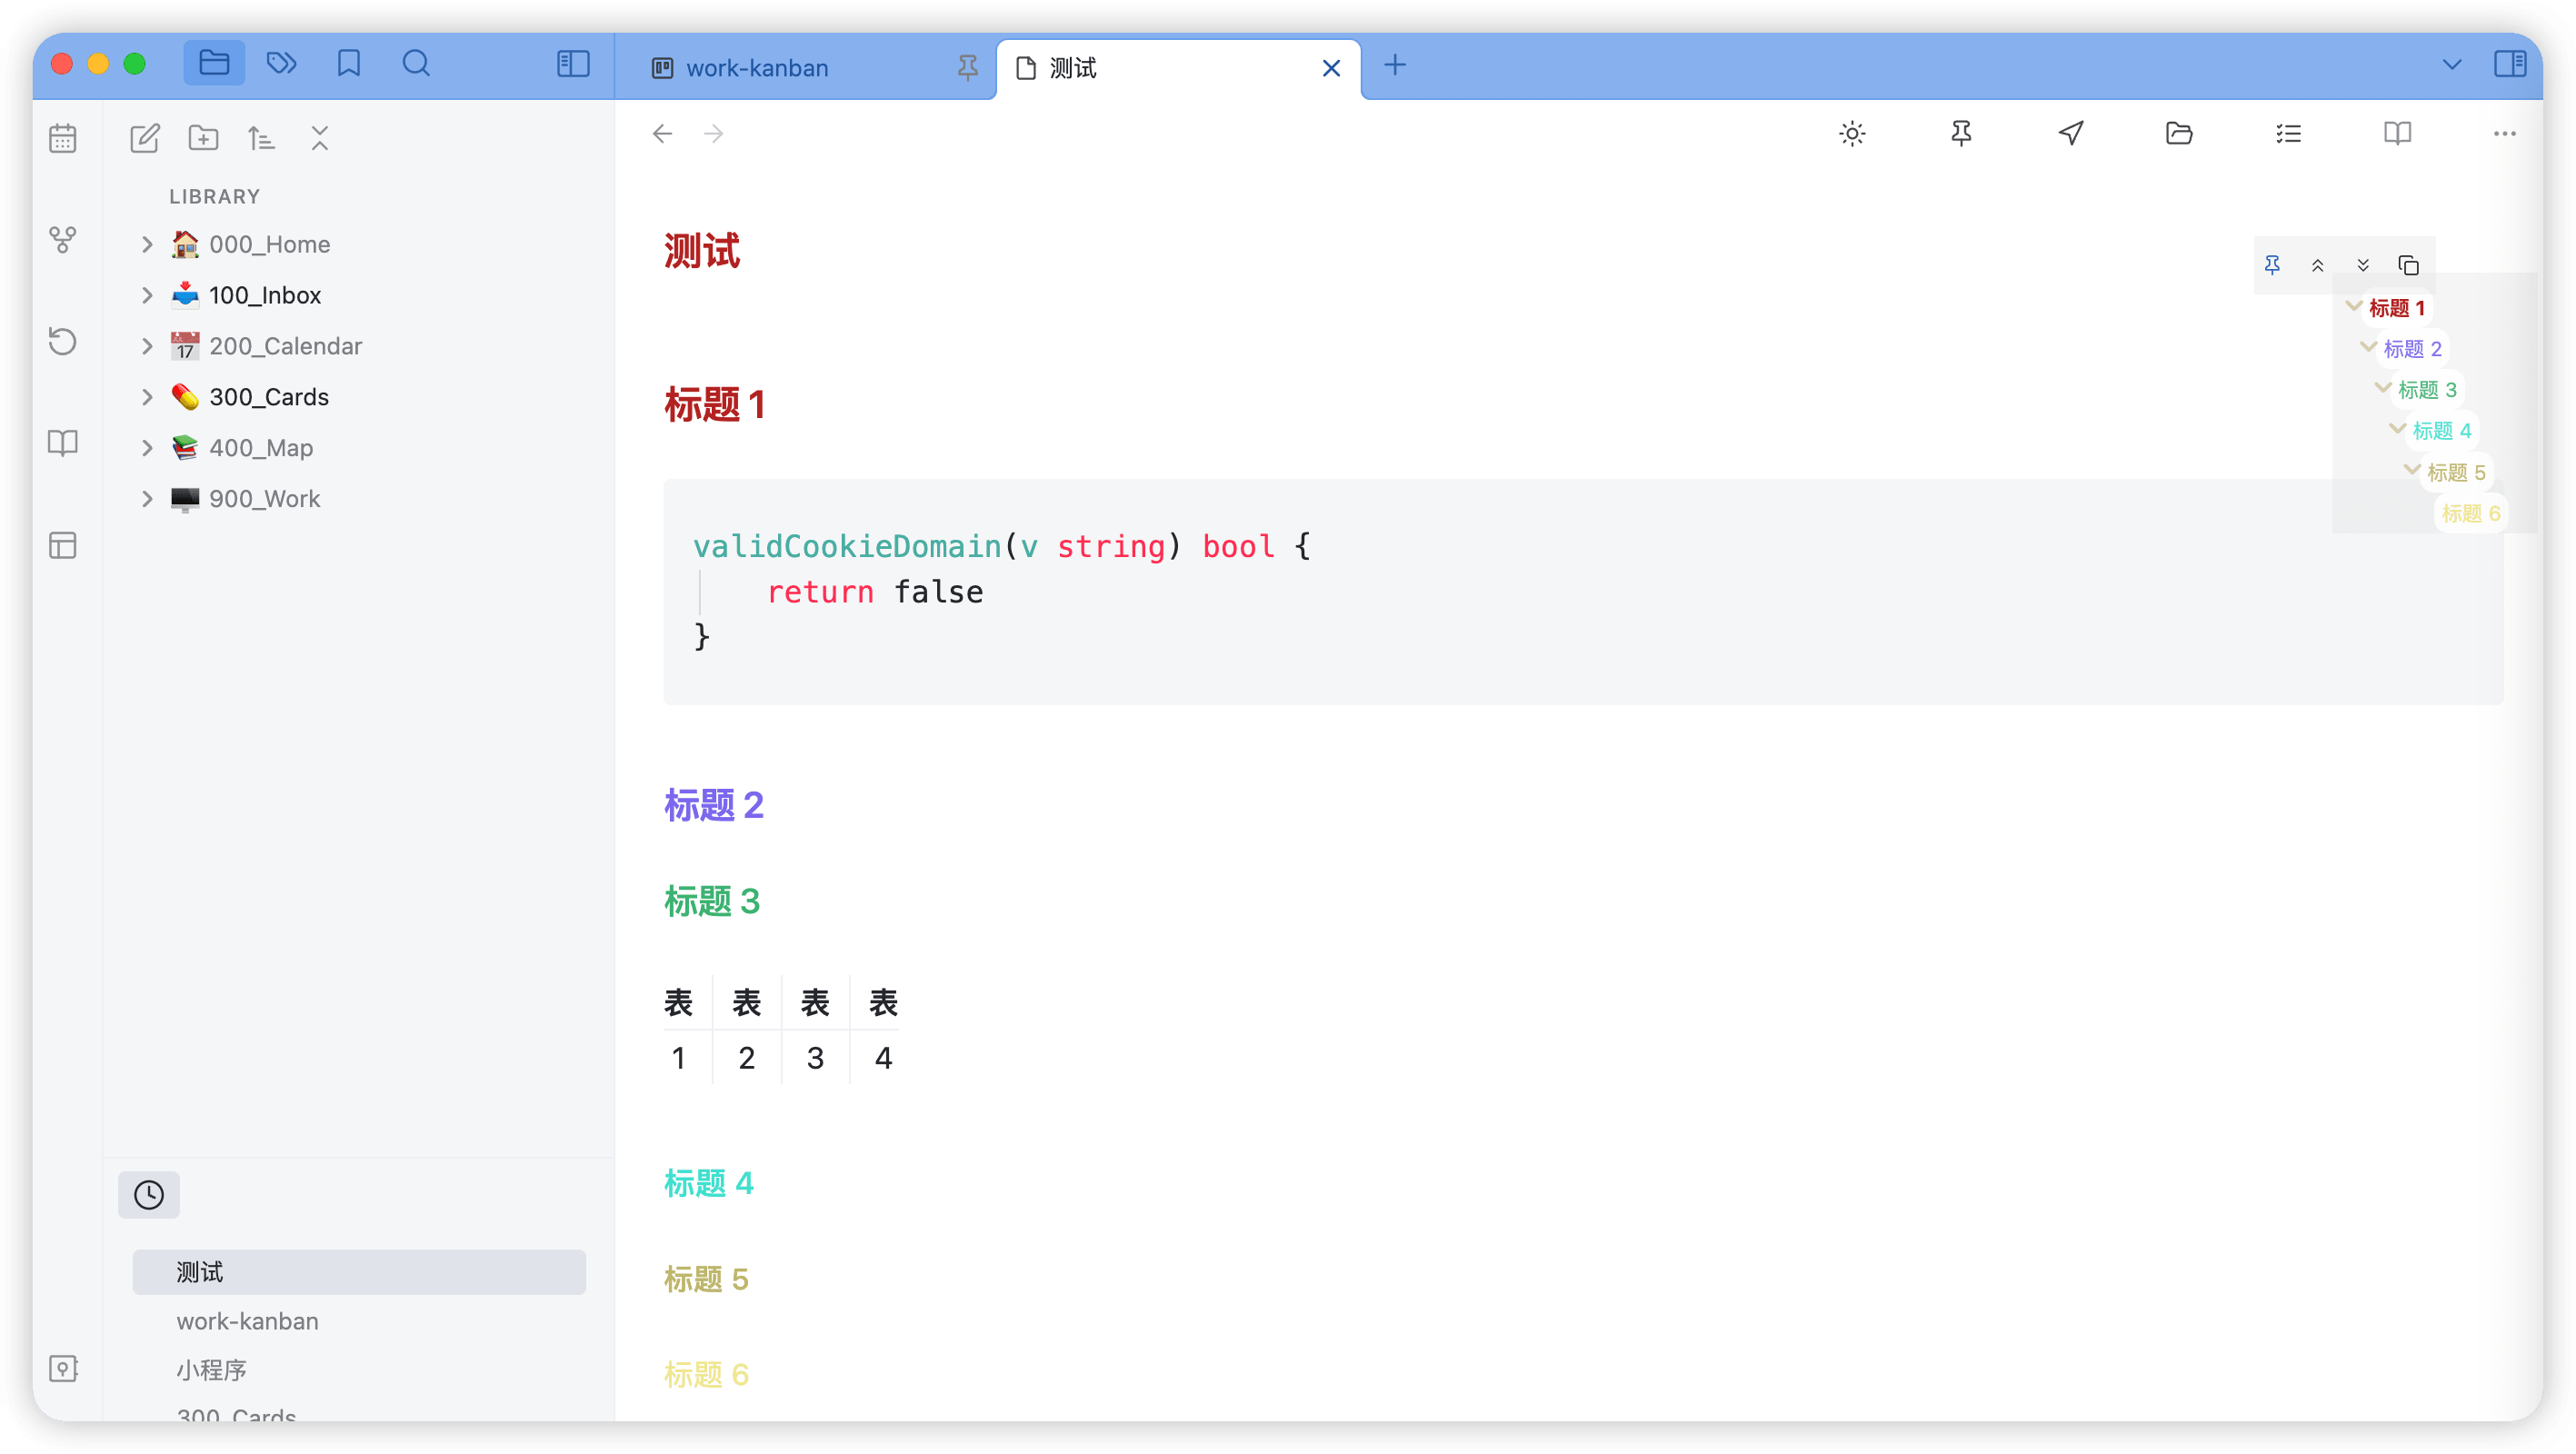The width and height of the screenshot is (2576, 1454).
Task: Click the 标题 2 heading in note
Action: tap(714, 805)
